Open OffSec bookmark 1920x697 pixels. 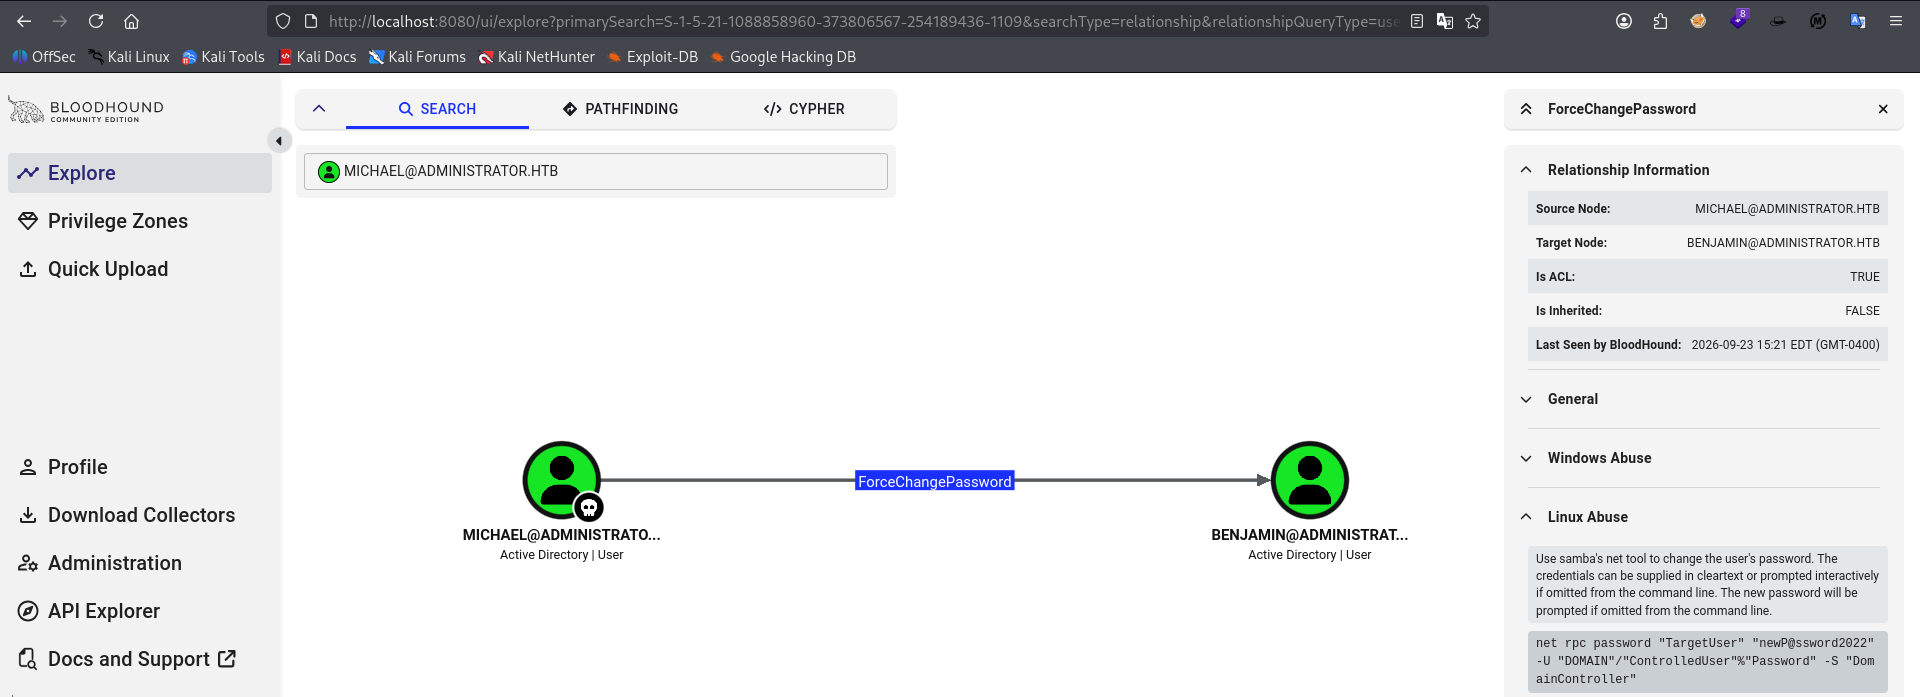44,57
